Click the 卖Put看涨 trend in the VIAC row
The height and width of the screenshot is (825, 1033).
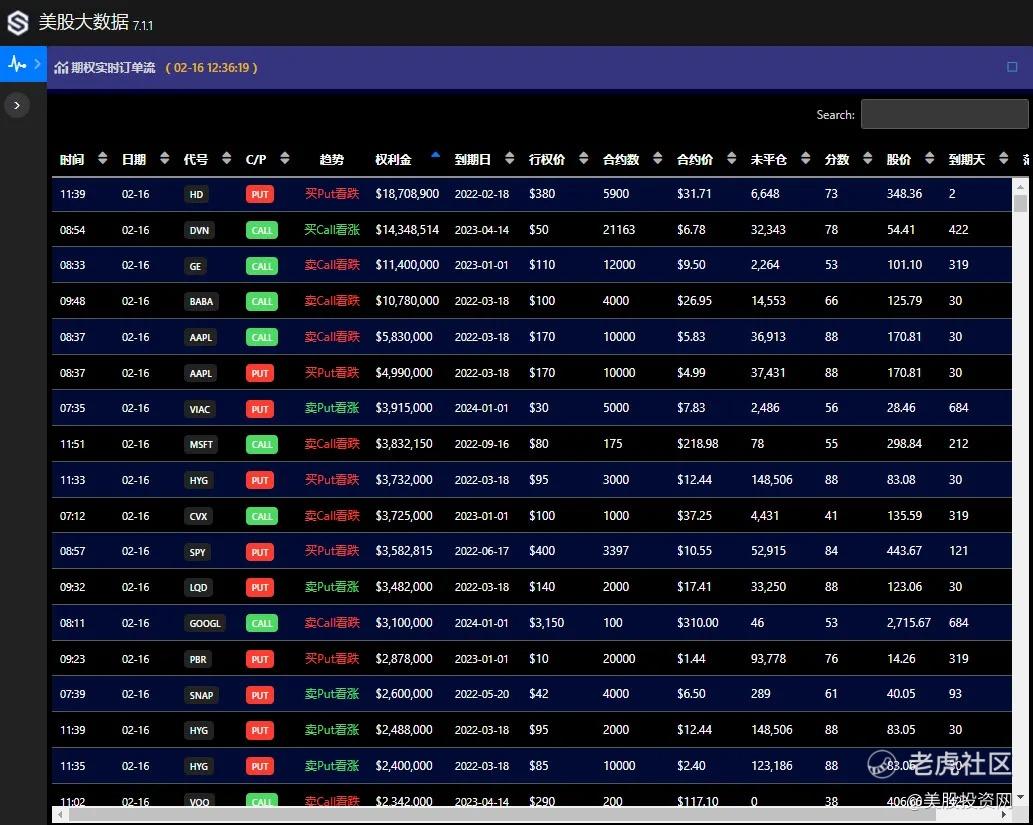pyautogui.click(x=332, y=408)
